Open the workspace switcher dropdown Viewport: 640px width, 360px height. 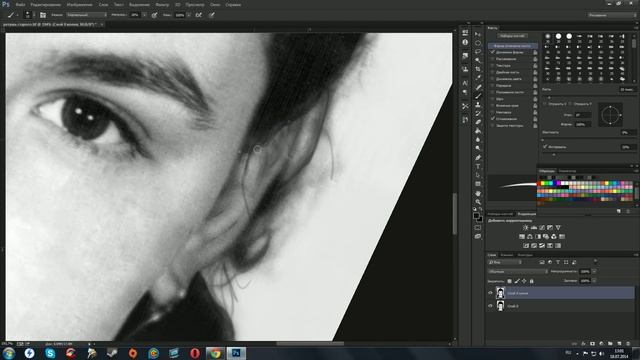[x=611, y=15]
